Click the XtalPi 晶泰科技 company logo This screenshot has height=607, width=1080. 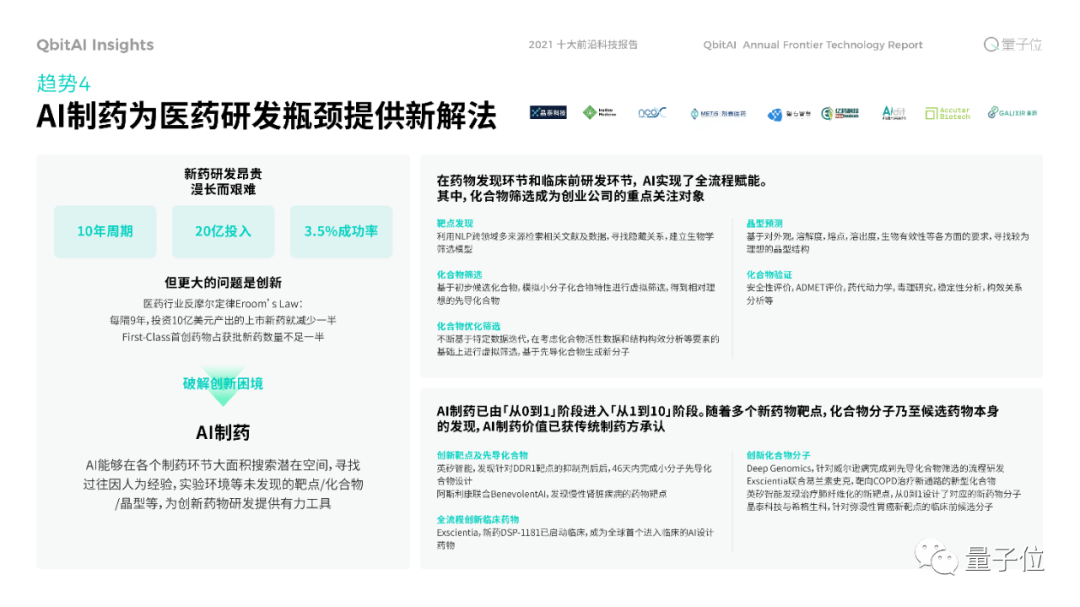[548, 112]
